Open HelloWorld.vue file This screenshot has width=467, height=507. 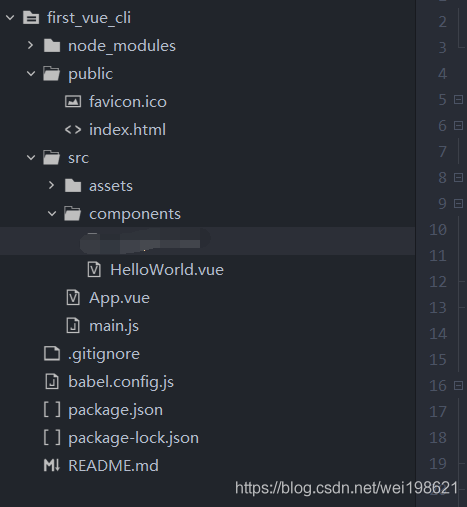click(x=167, y=270)
